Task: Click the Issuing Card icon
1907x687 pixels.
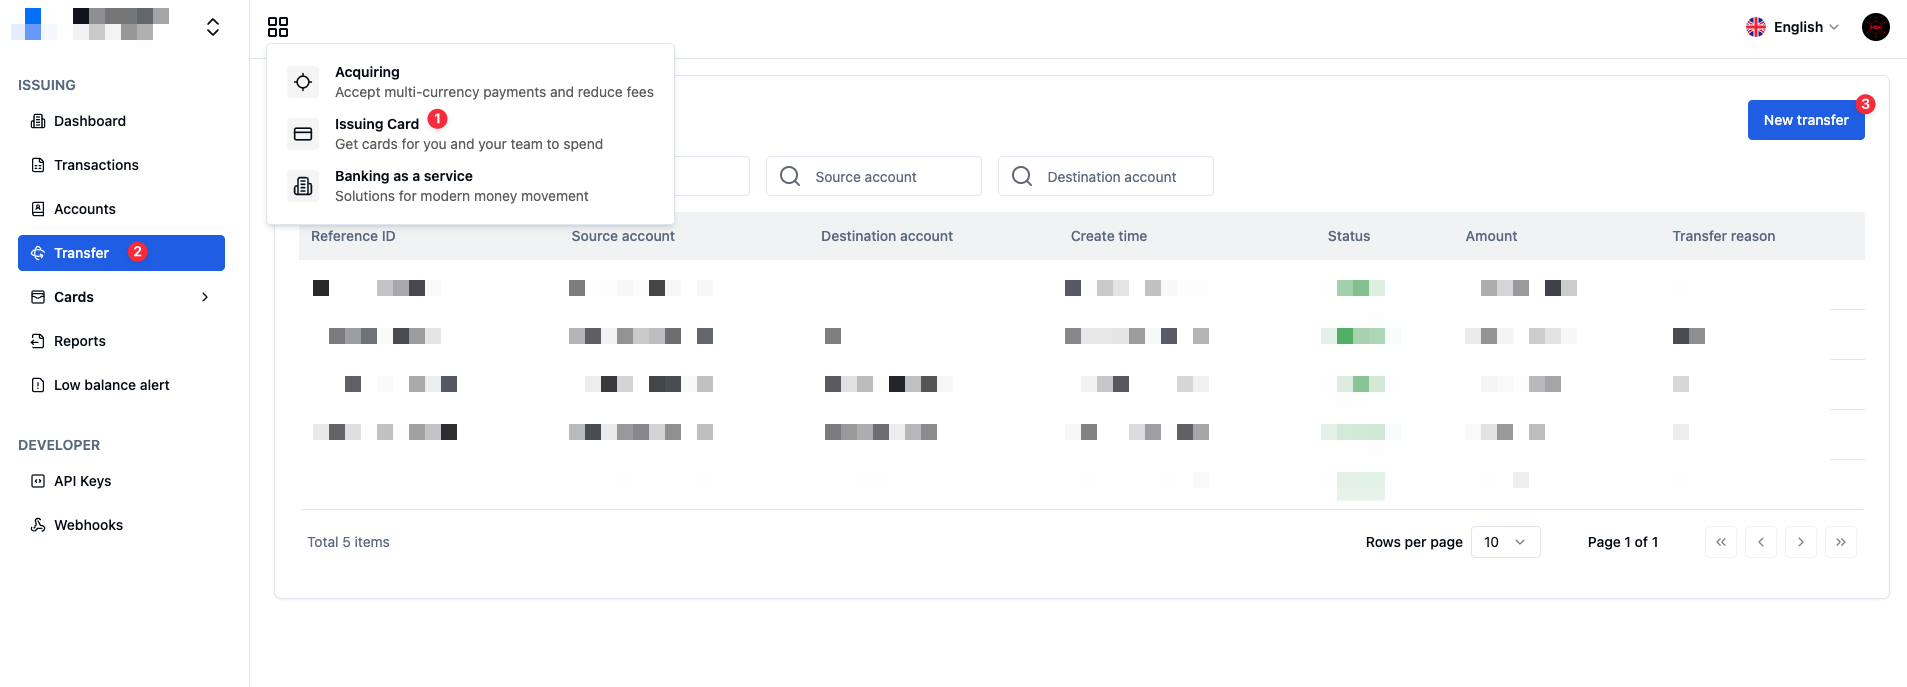Action: [x=303, y=134]
